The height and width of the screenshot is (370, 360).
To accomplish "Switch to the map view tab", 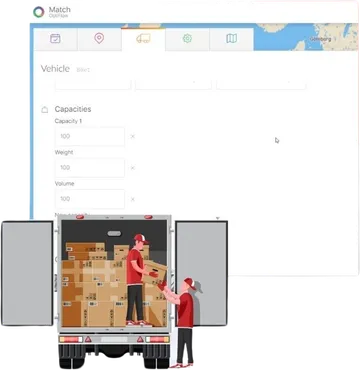I will [232, 39].
